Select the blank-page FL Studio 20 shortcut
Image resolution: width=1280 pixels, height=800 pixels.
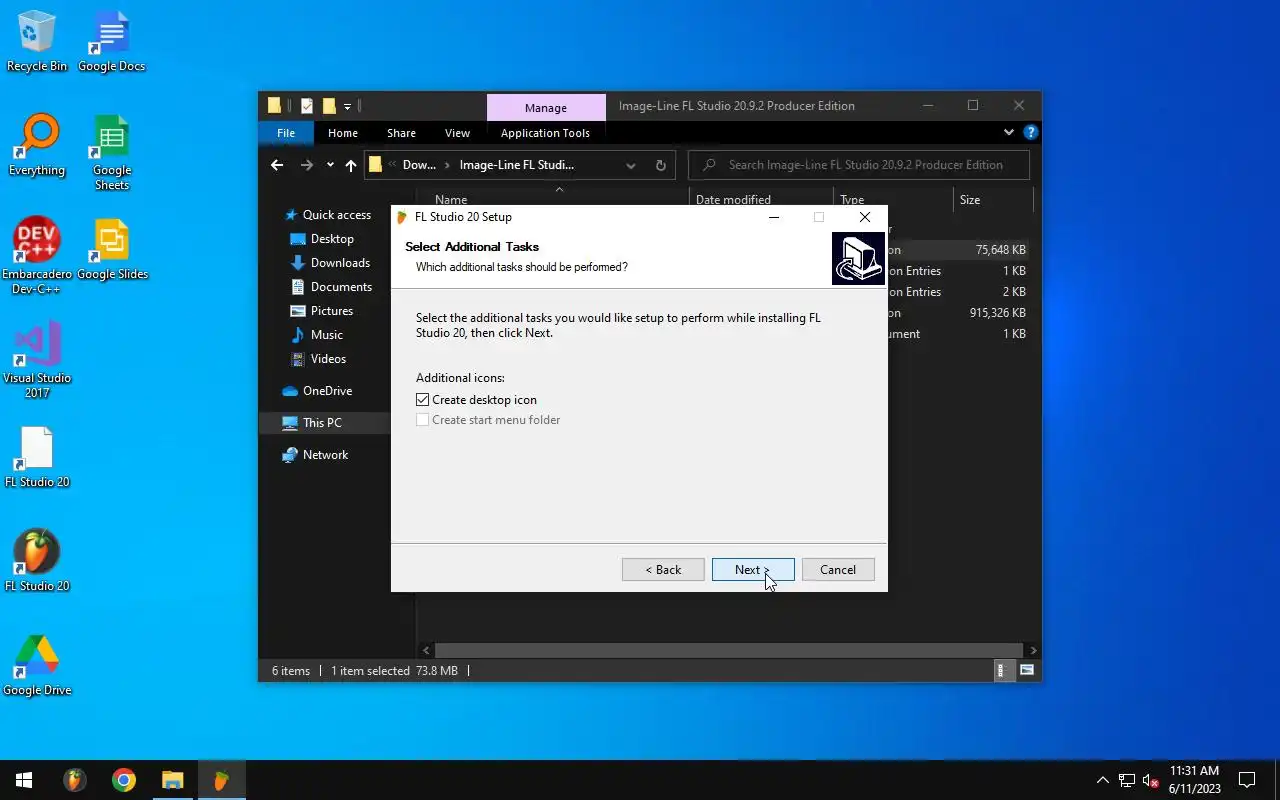tap(37, 457)
